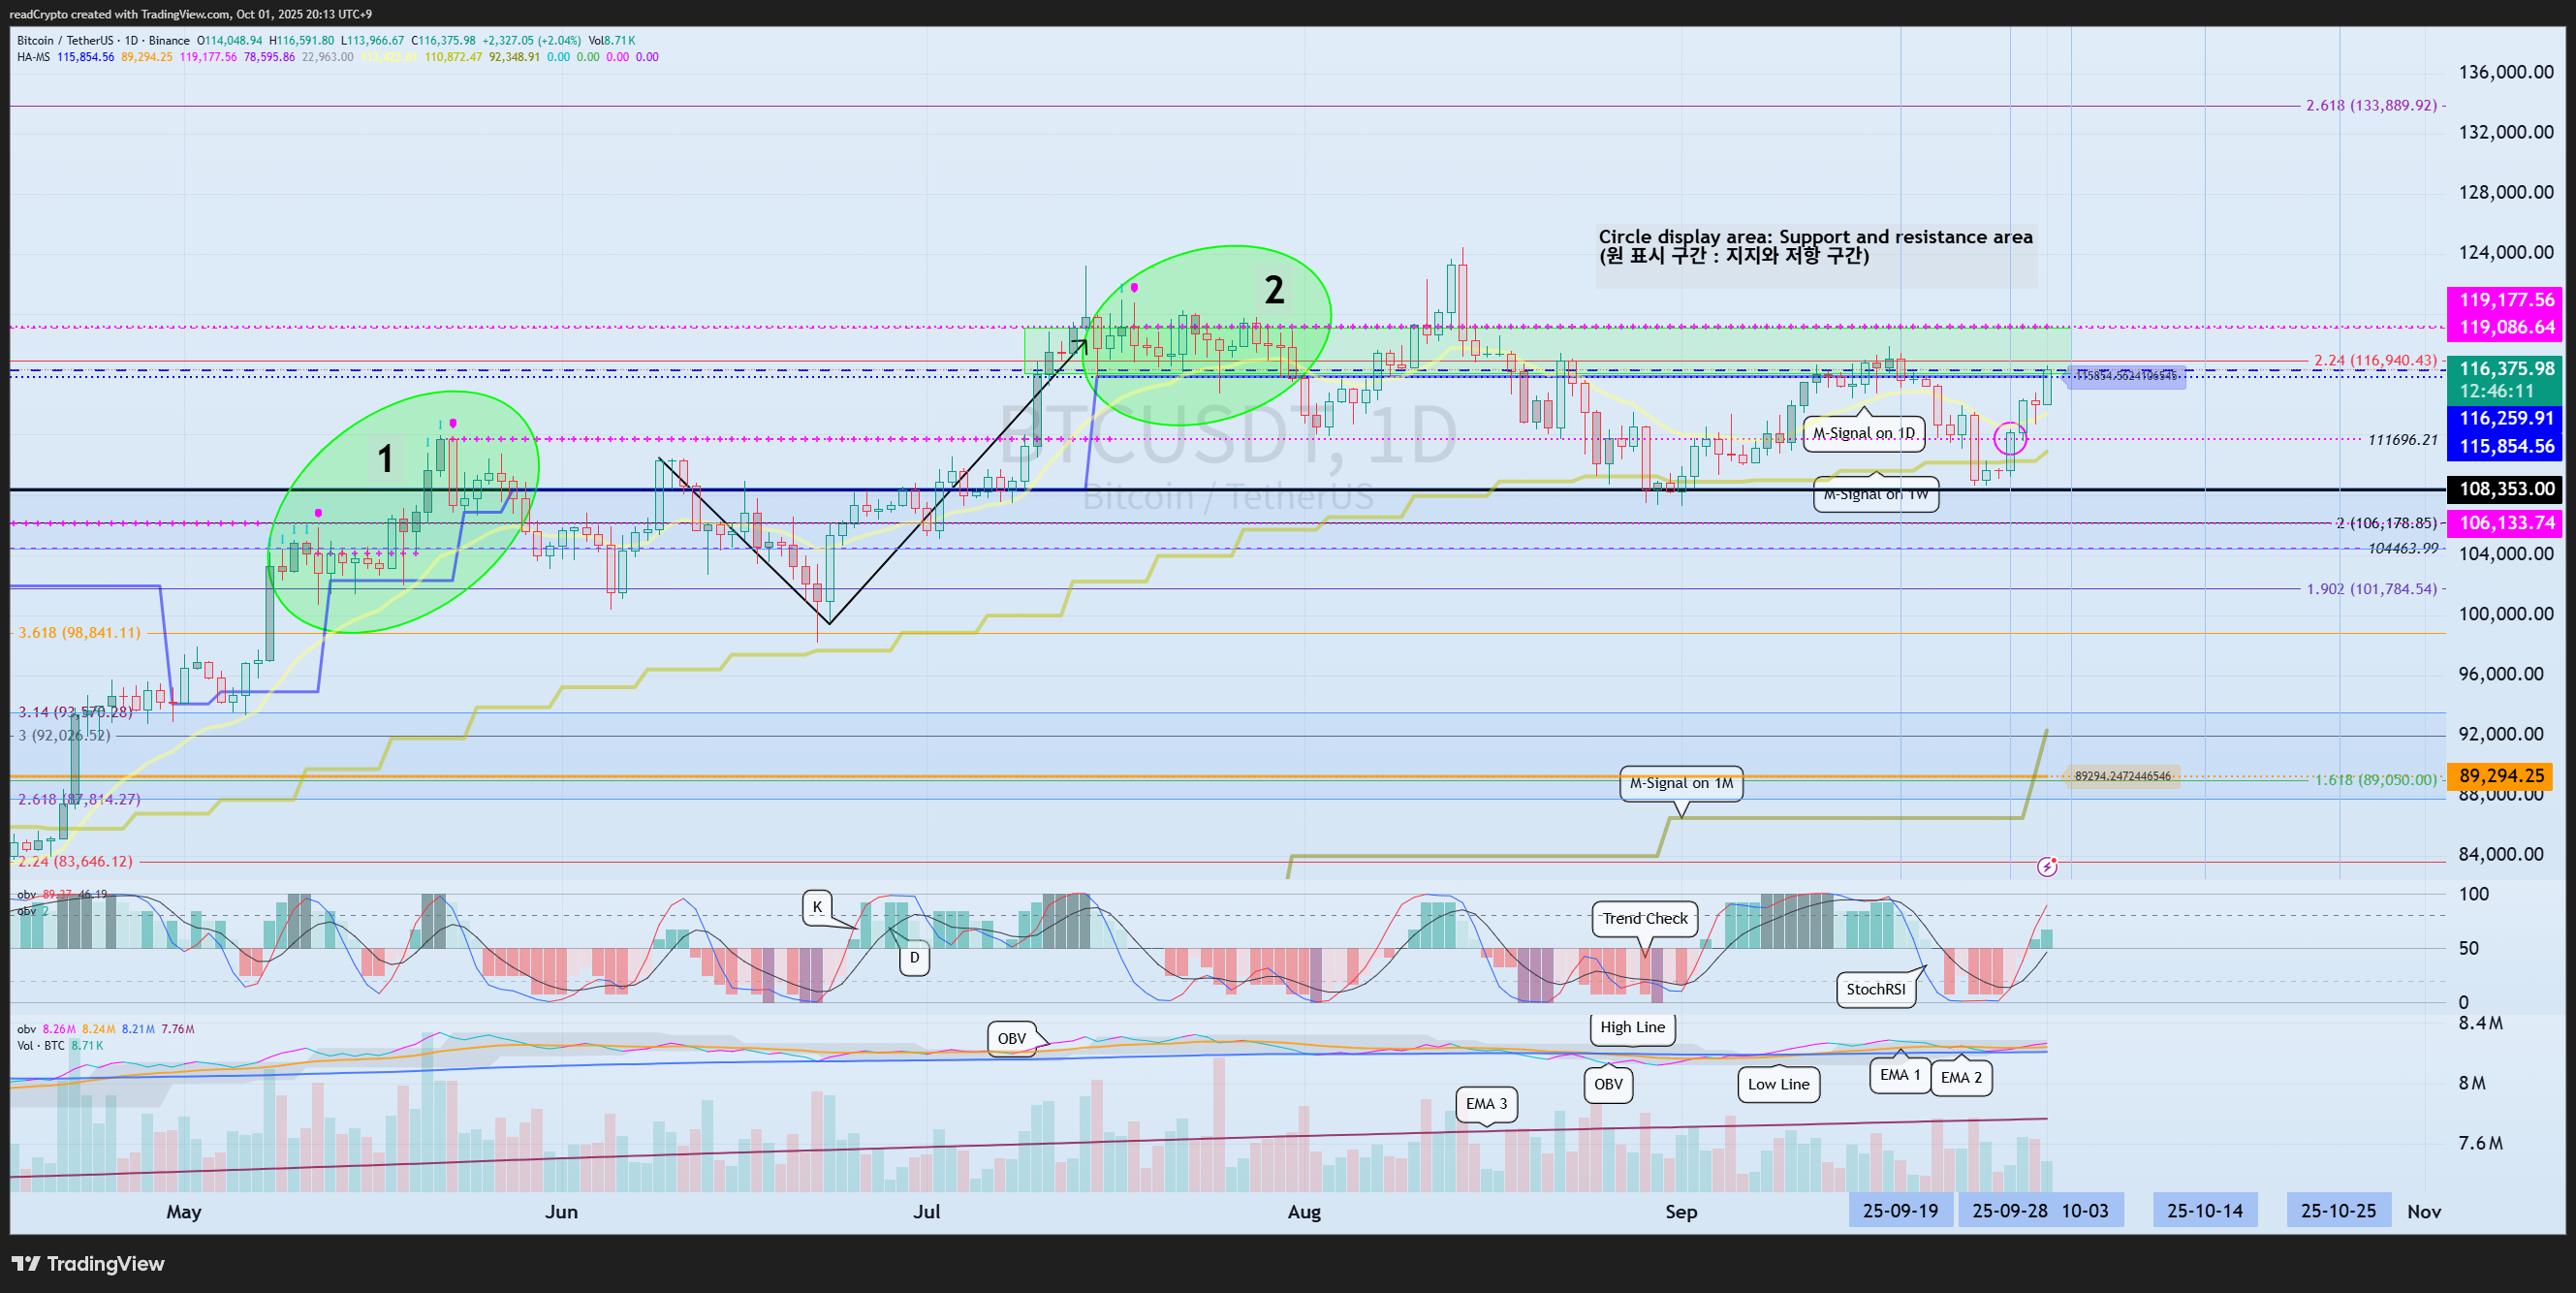2576x1293 pixels.
Task: Click the 25-09-28 date marker
Action: [x=2010, y=1211]
